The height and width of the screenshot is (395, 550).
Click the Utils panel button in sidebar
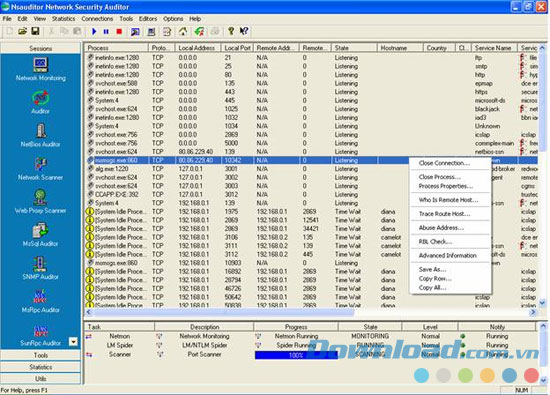click(x=41, y=379)
